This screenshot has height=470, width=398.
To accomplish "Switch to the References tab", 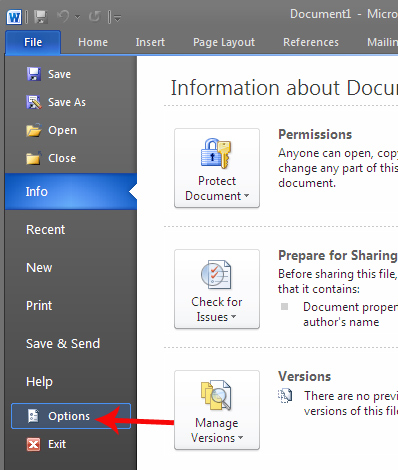I will tap(311, 42).
